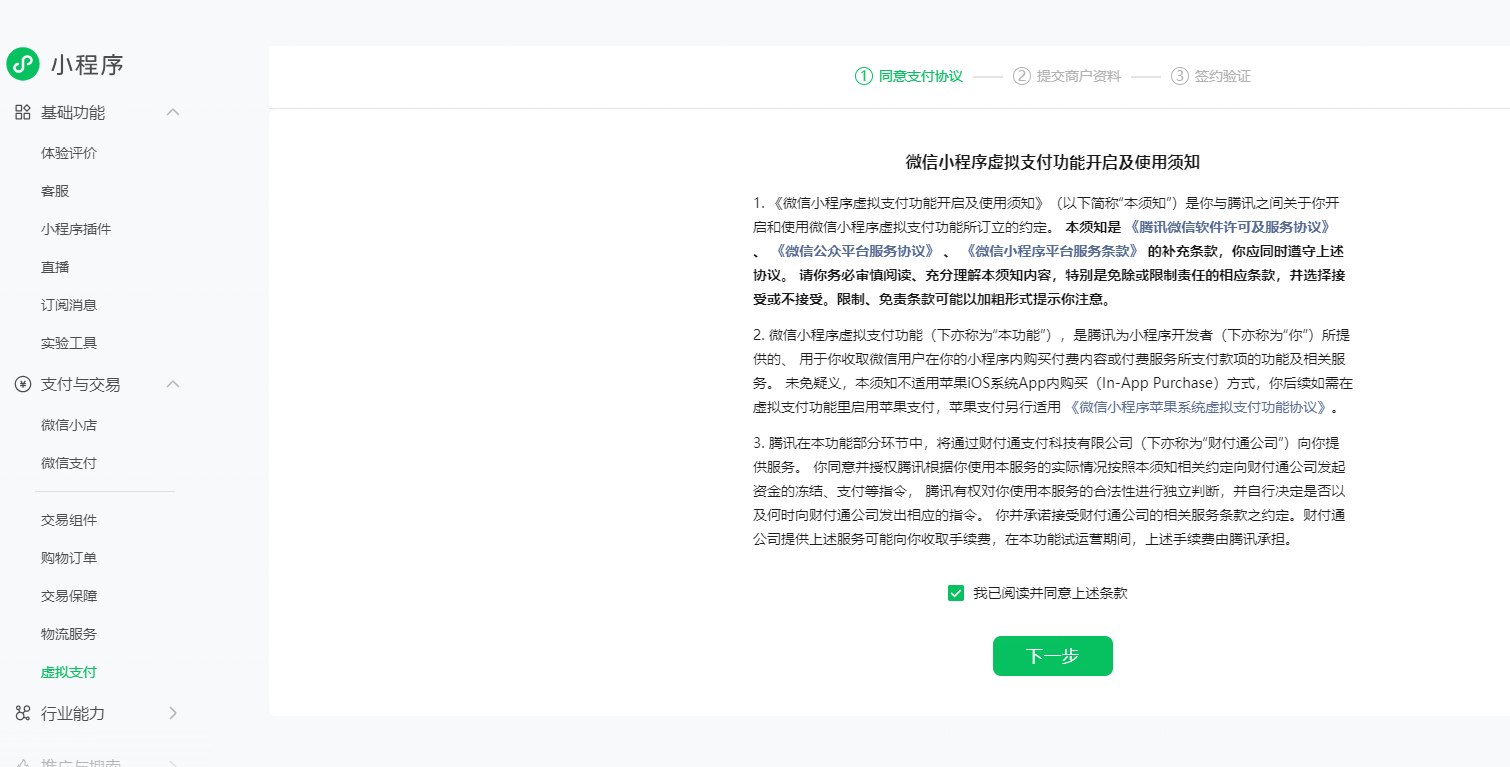Screen dimensions: 1510x767
Task: Select the highlighted 虚拟支付 menu item
Action: (69, 672)
